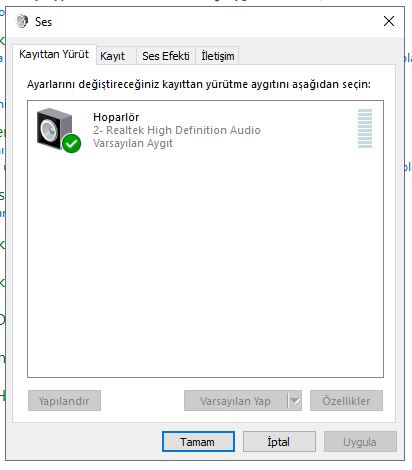Click the Hoparlör volume level meter
412x470 pixels.
point(365,128)
